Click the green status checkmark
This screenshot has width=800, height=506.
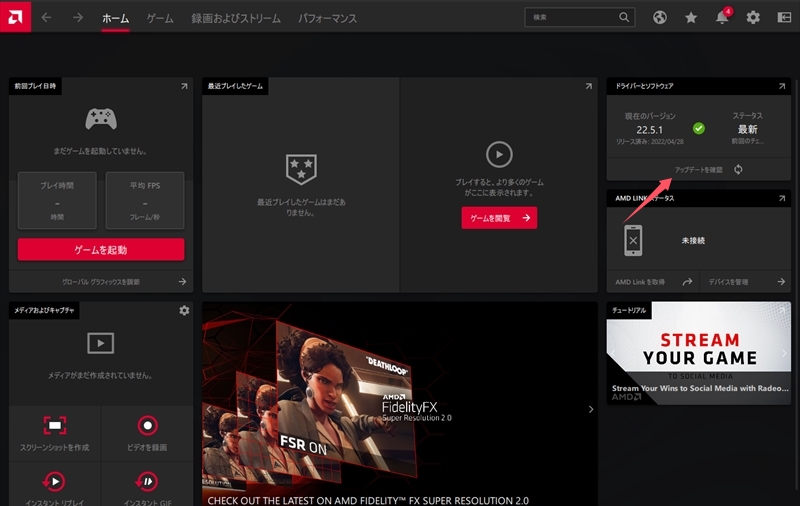pyautogui.click(x=699, y=129)
